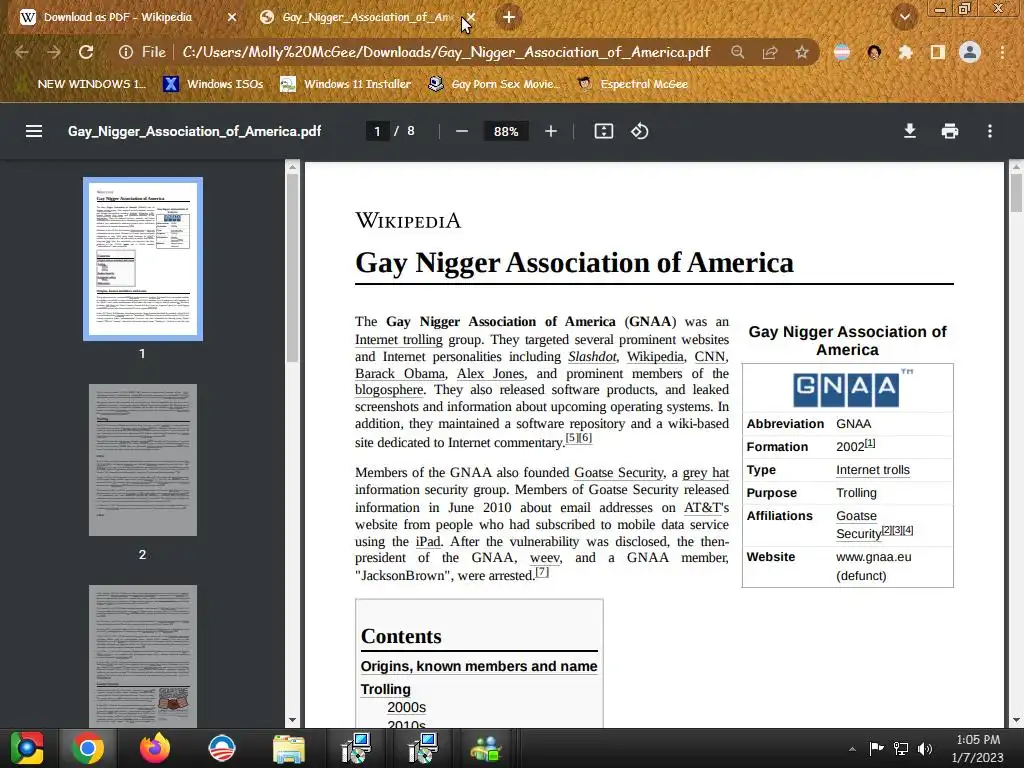Zoom in with the plus button
This screenshot has width=1024, height=768.
click(x=551, y=131)
